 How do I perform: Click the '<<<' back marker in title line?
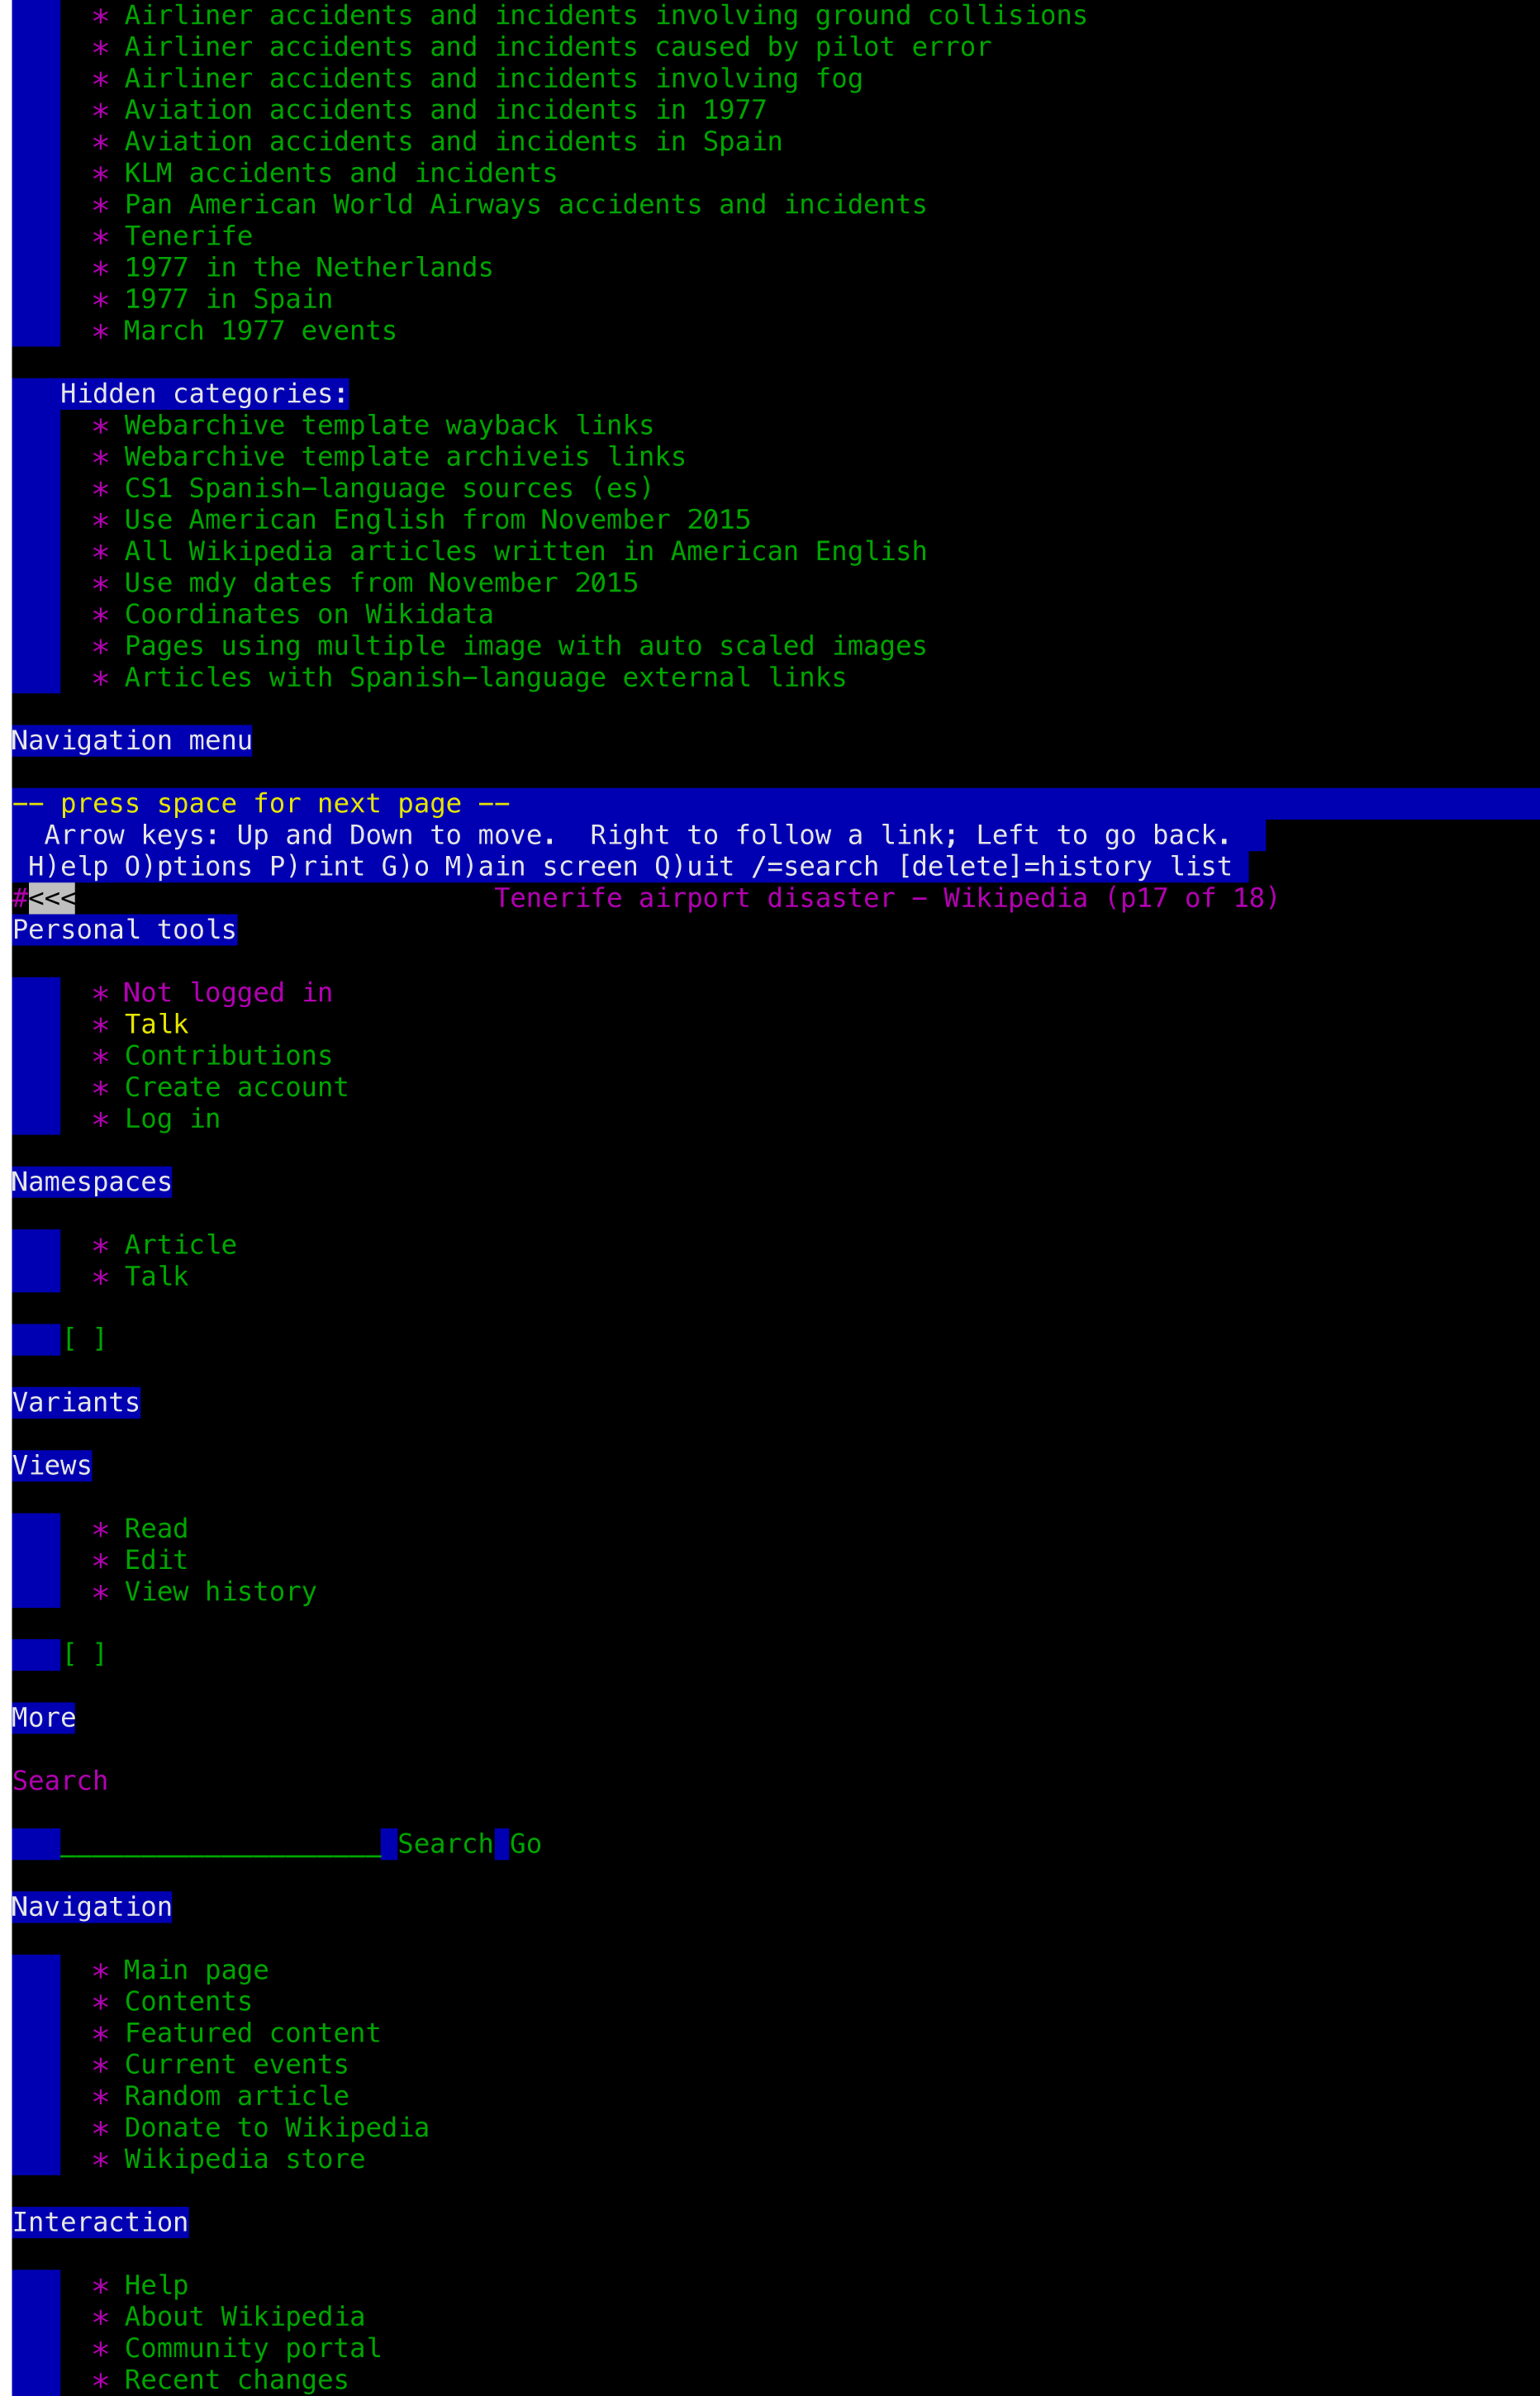tap(52, 899)
